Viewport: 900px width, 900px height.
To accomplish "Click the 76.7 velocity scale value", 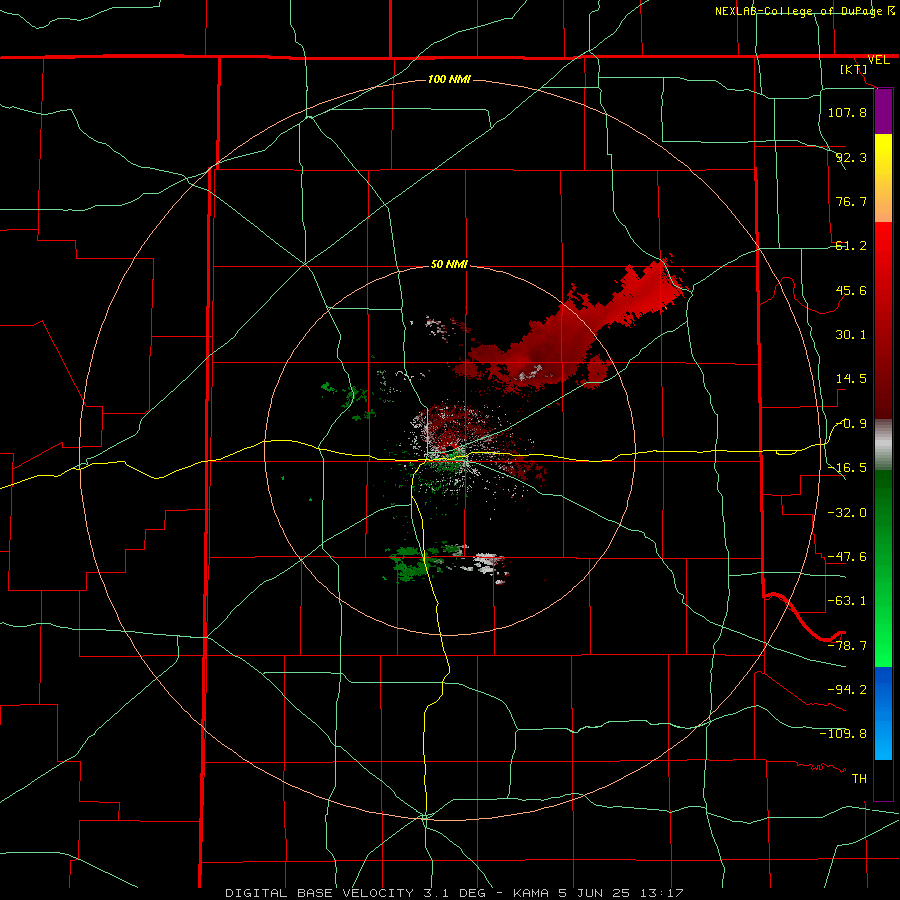I will coord(851,201).
